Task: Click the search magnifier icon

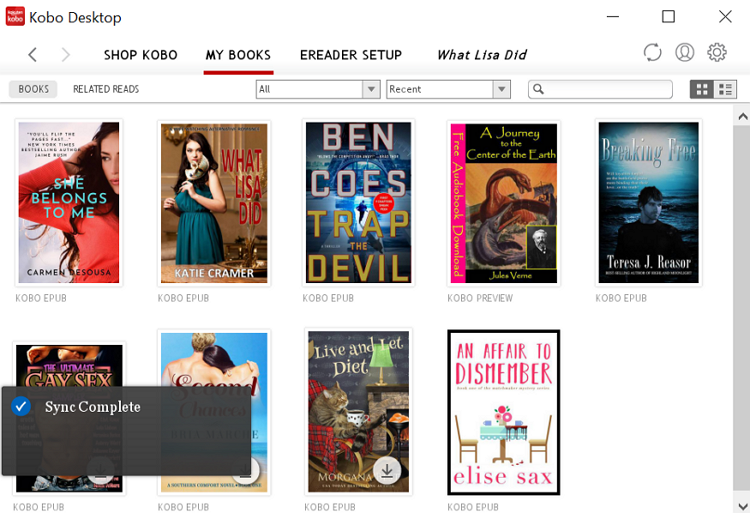Action: (538, 89)
